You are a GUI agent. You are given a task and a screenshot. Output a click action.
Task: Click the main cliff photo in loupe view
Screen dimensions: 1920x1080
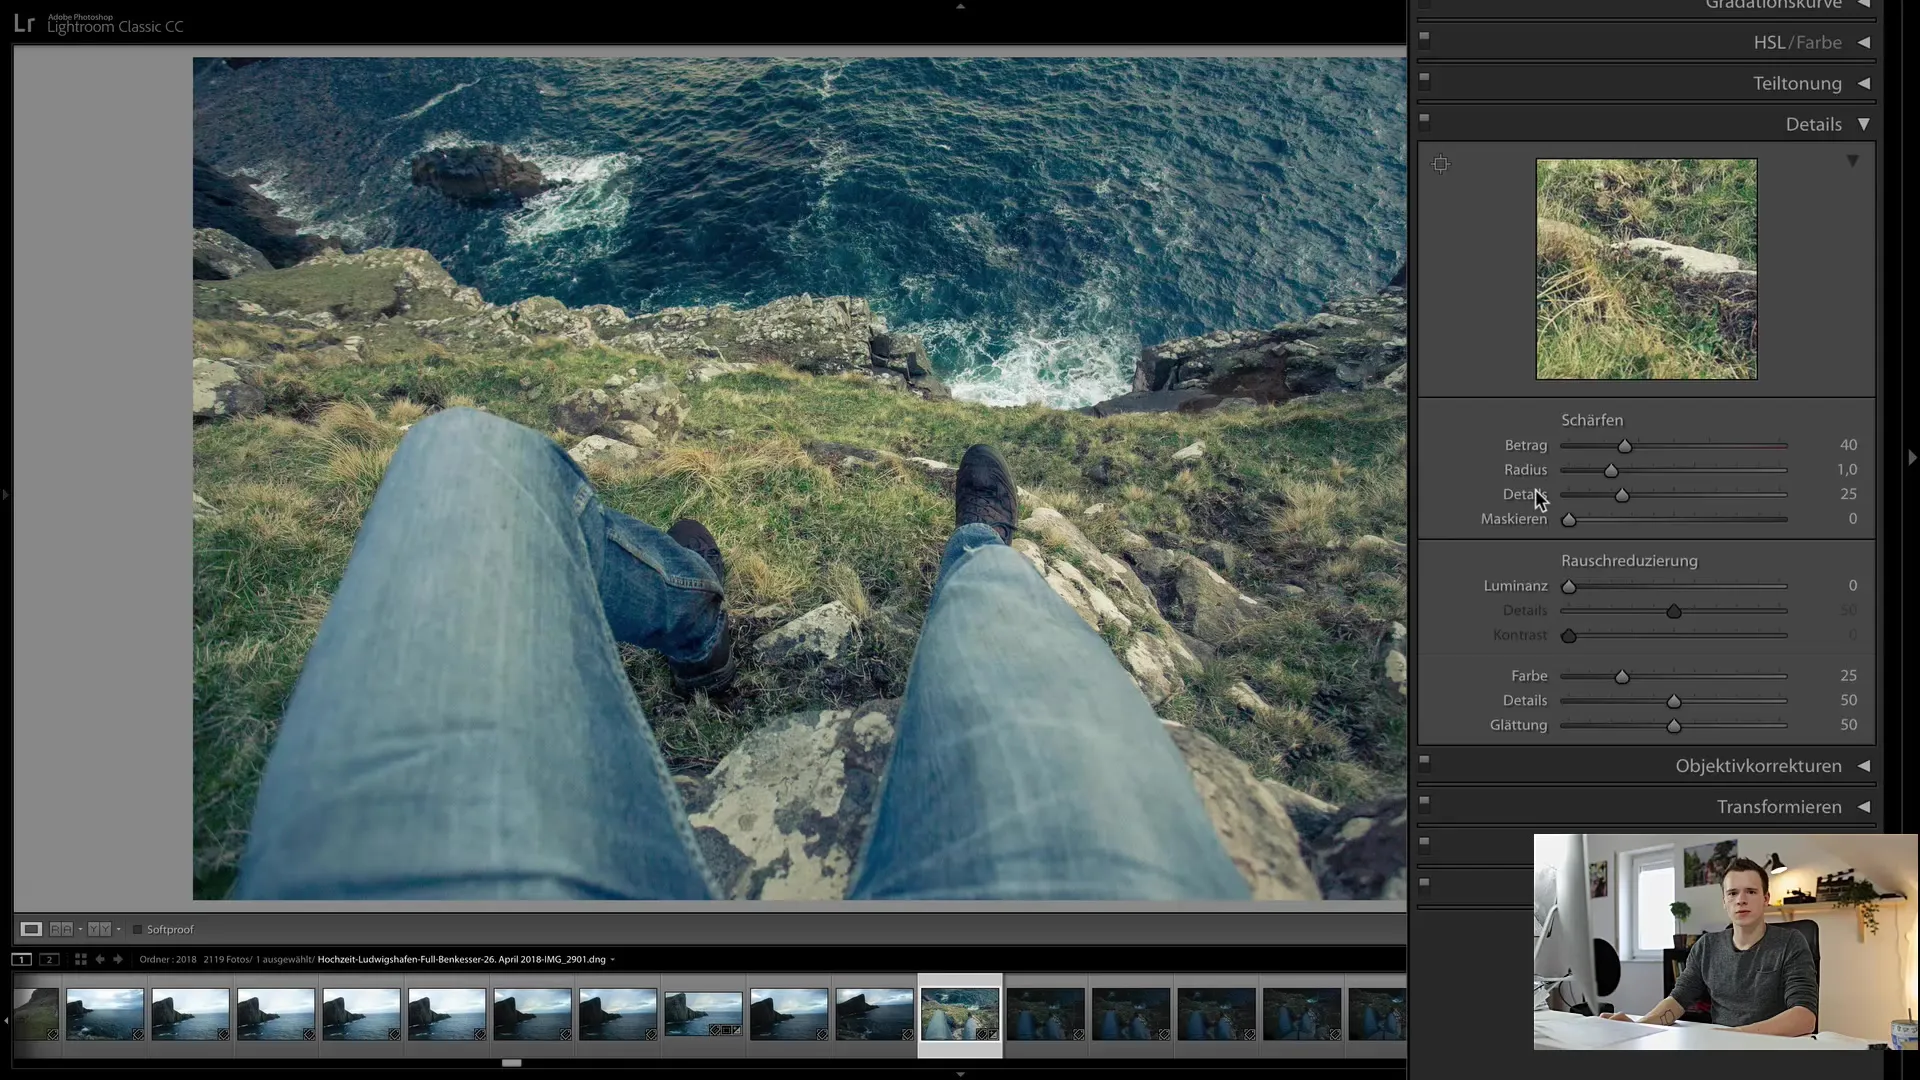tap(799, 478)
